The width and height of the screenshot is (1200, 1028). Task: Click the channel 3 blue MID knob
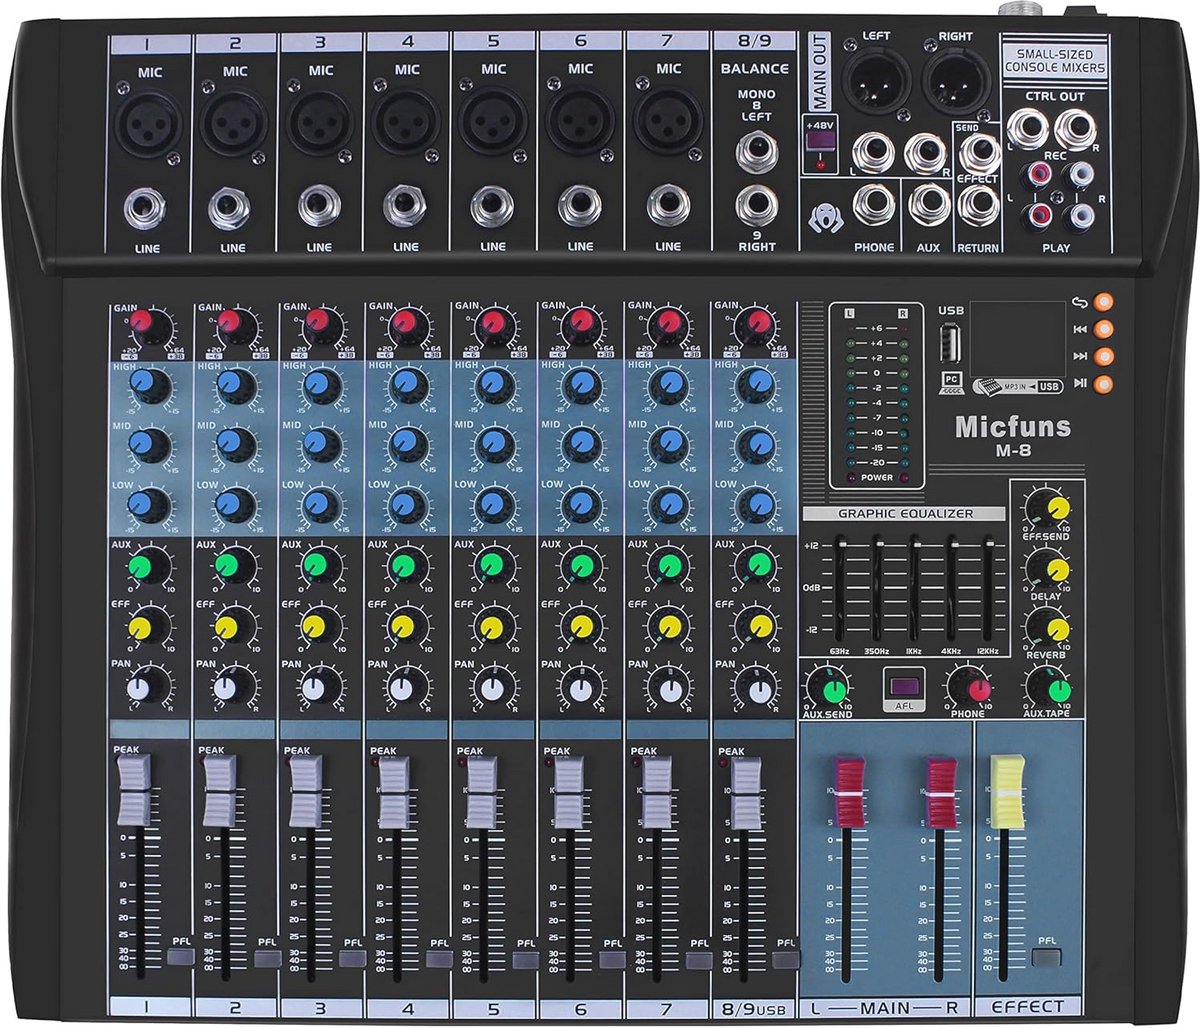point(319,443)
